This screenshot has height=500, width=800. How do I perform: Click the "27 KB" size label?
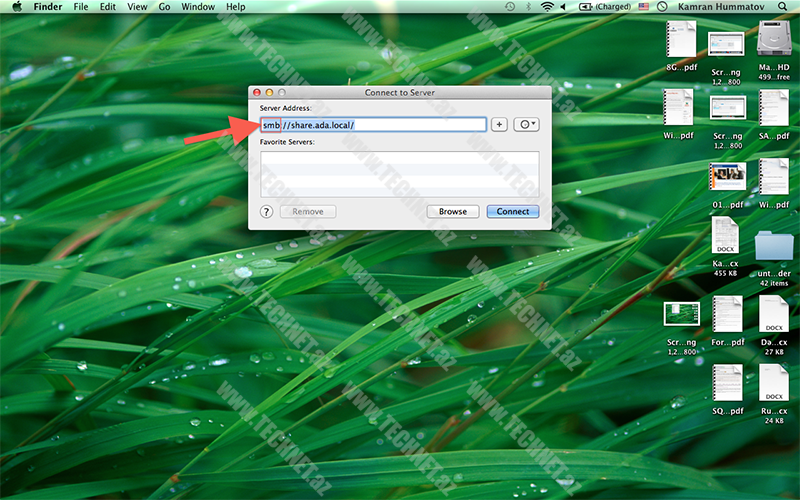click(774, 352)
